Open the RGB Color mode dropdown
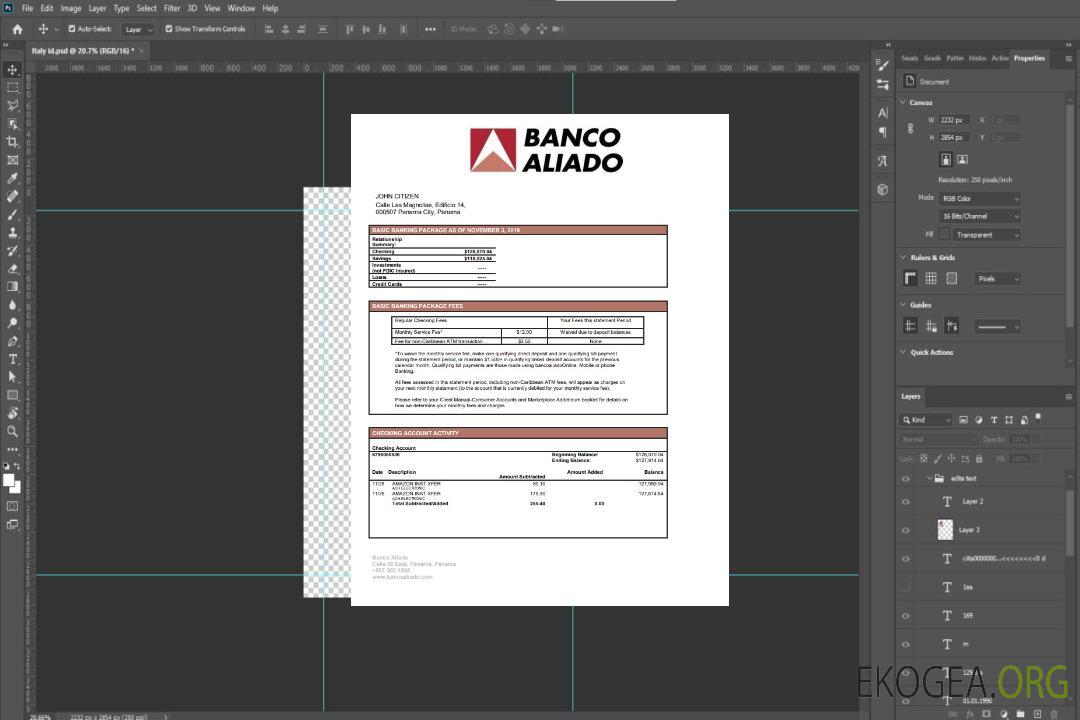The height and width of the screenshot is (720, 1080). pyautogui.click(x=979, y=198)
